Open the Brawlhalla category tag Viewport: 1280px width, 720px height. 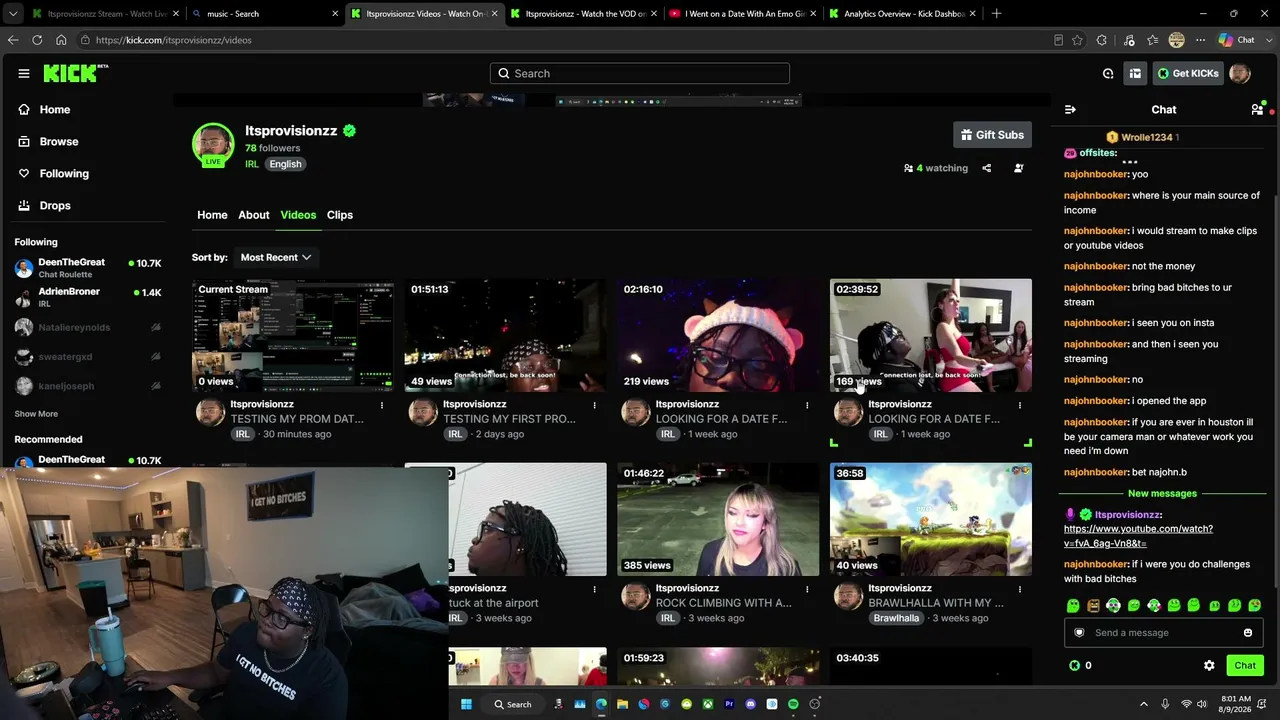click(896, 618)
